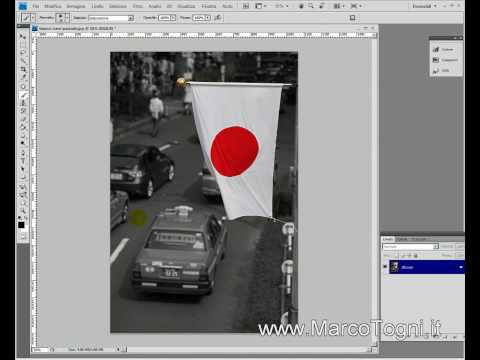Image resolution: width=480 pixels, height=360 pixels.
Task: Open the Aiuto menu
Action: (x=227, y=6)
